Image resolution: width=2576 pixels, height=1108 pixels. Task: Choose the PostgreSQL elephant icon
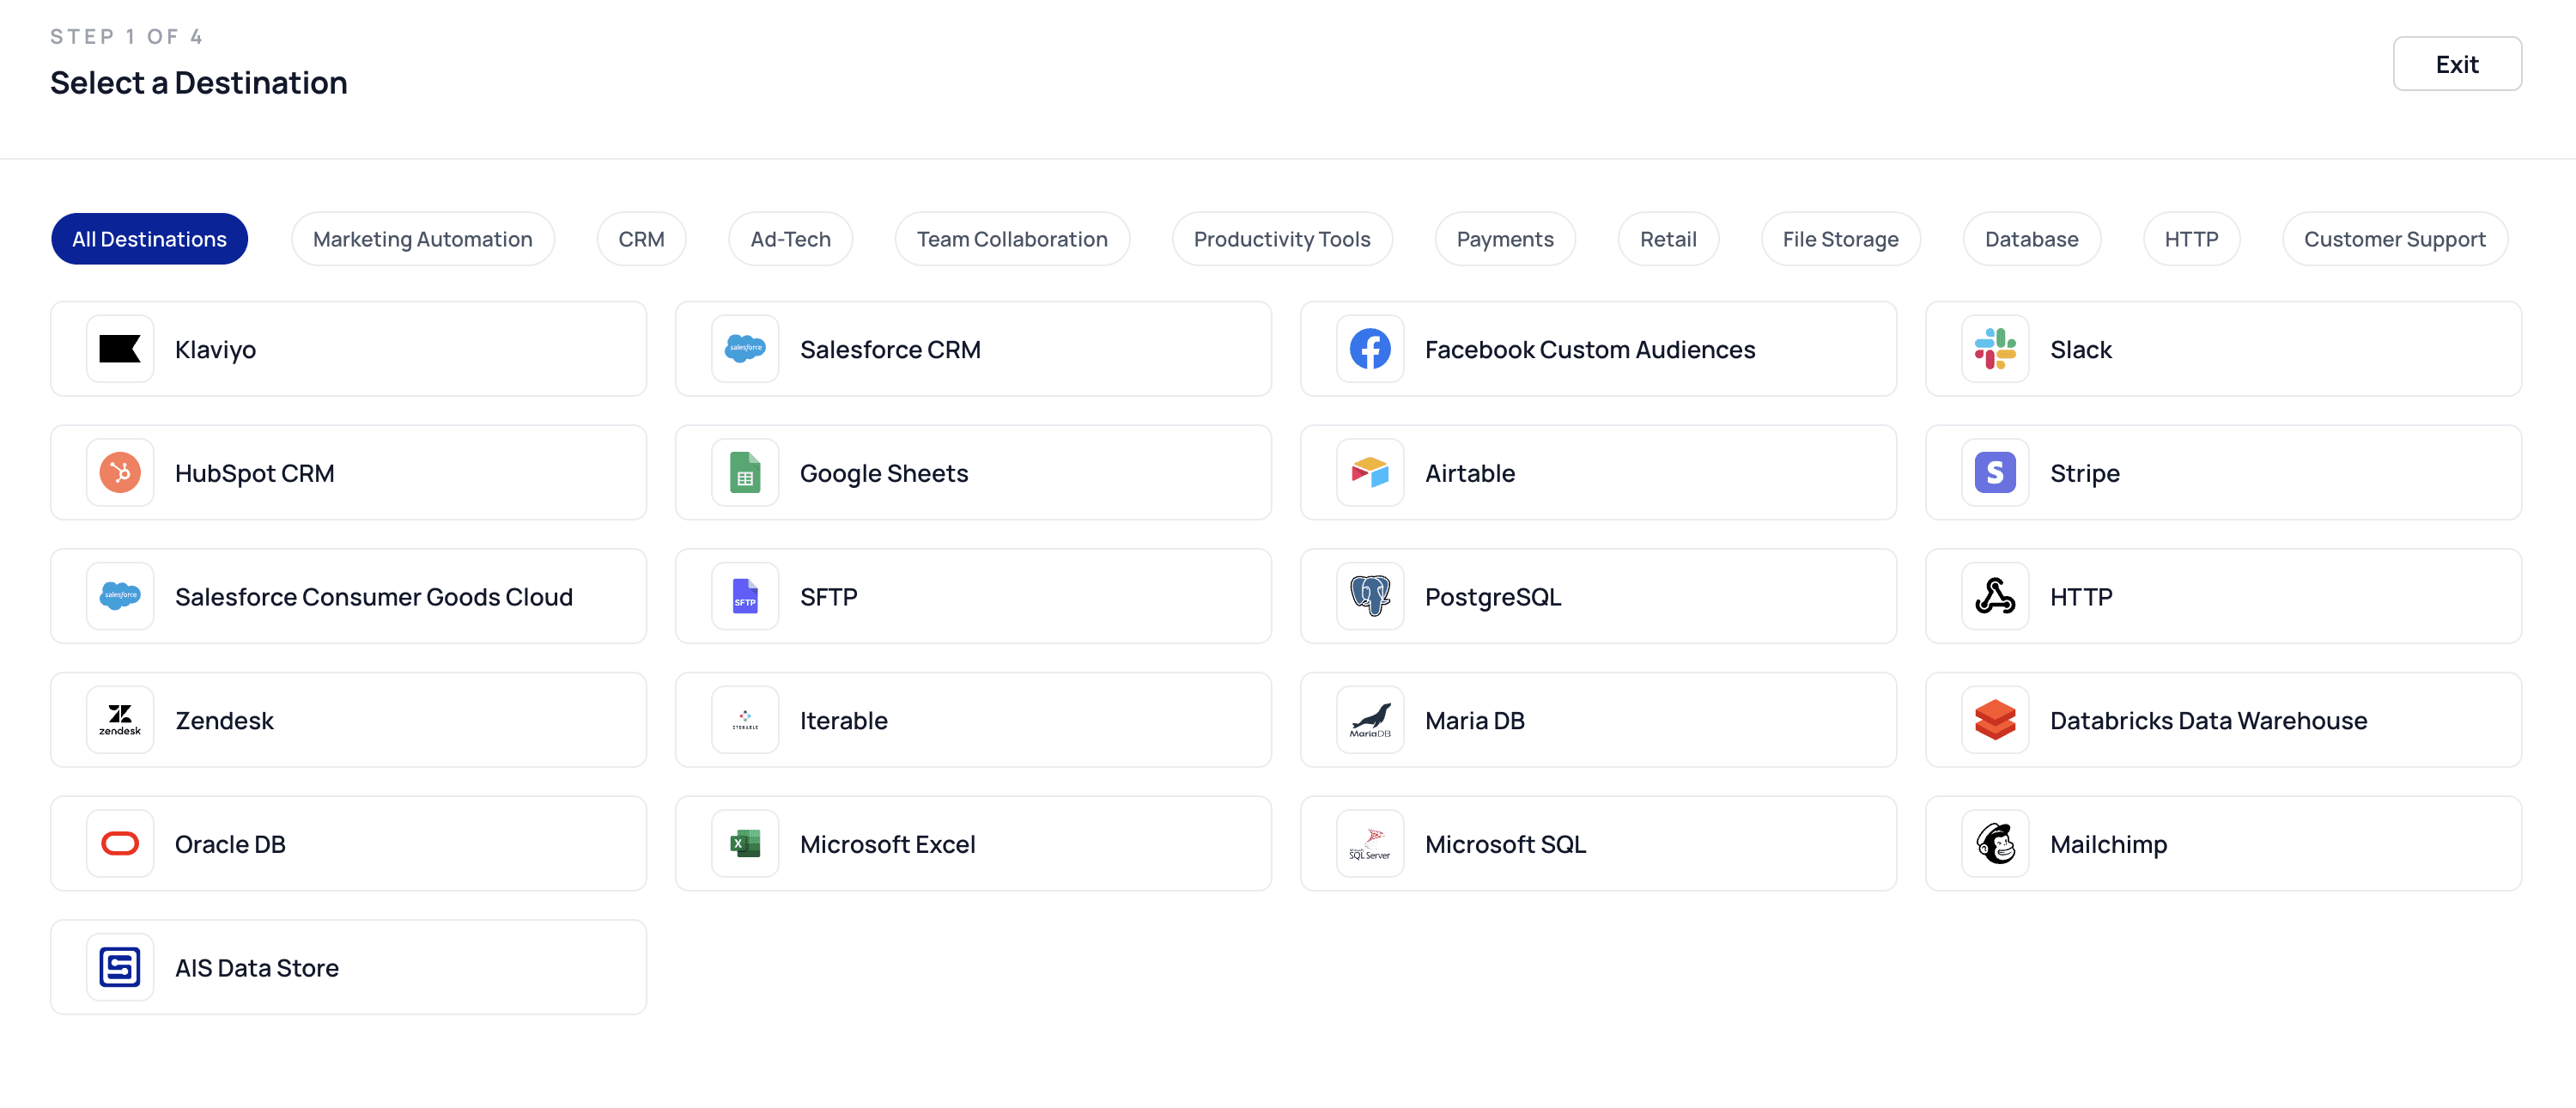(1369, 596)
